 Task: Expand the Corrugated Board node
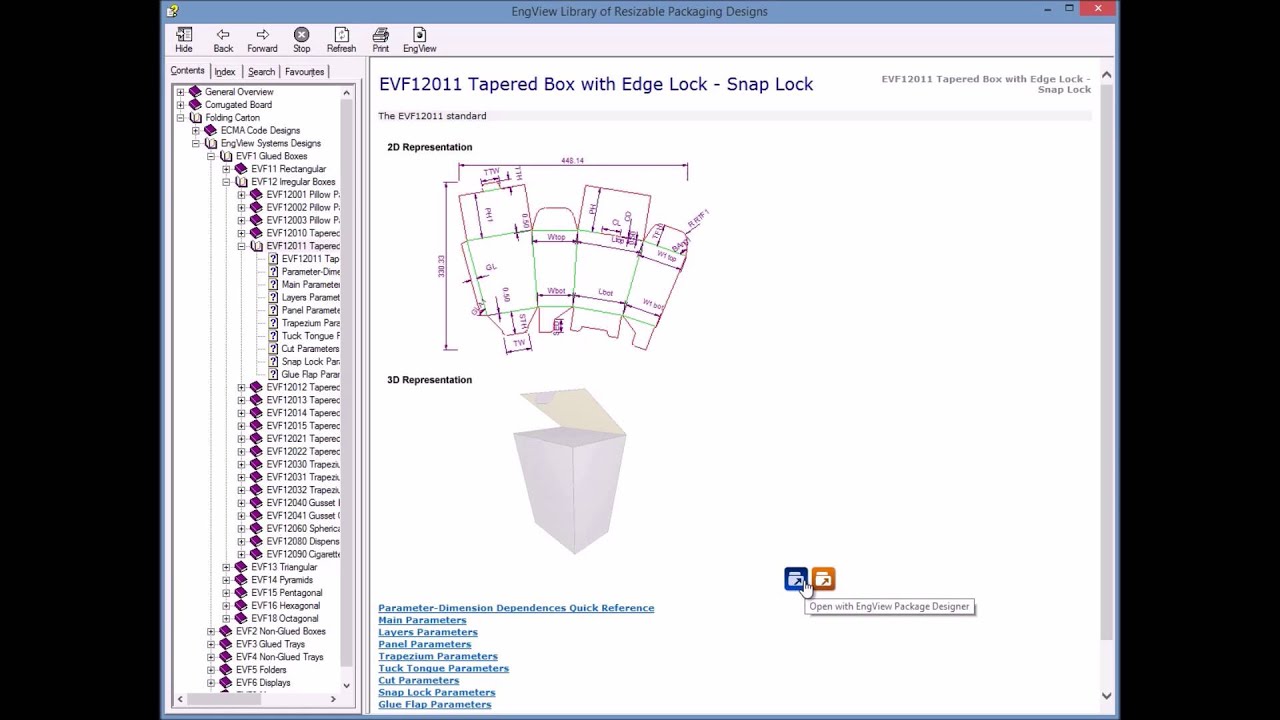pos(180,105)
